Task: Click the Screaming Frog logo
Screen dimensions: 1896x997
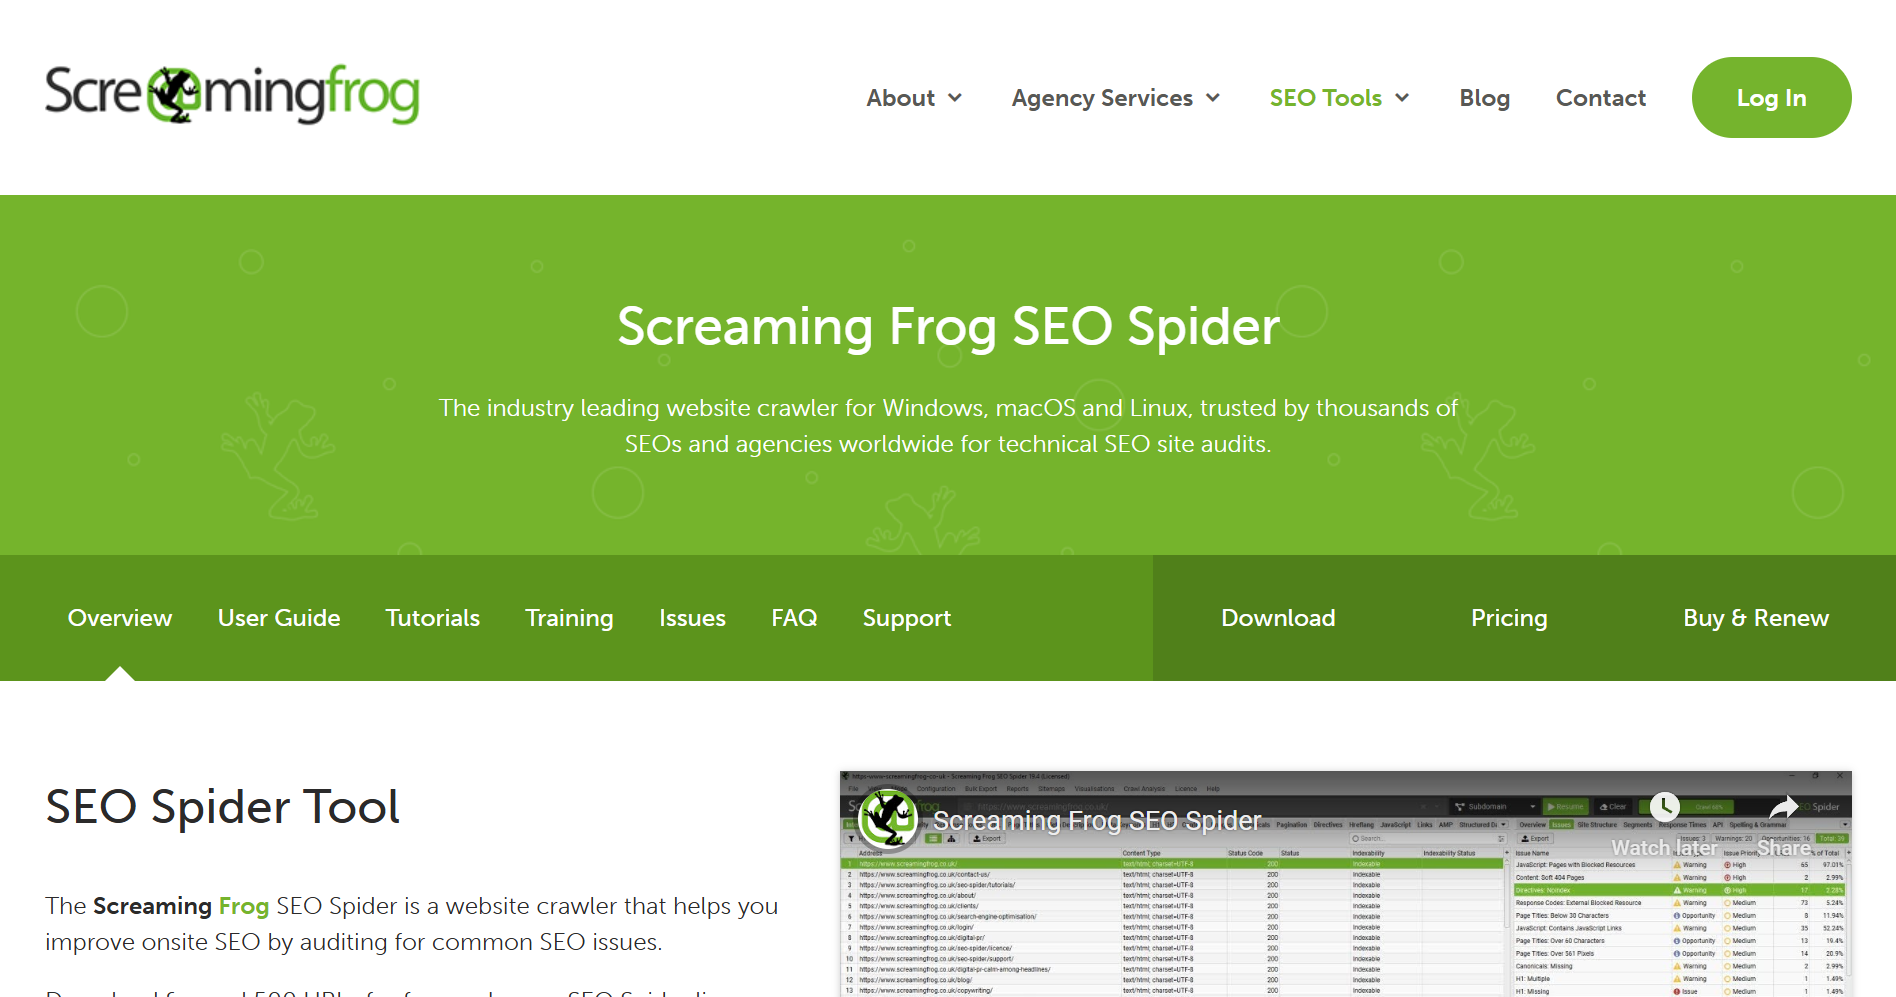Action: click(232, 95)
